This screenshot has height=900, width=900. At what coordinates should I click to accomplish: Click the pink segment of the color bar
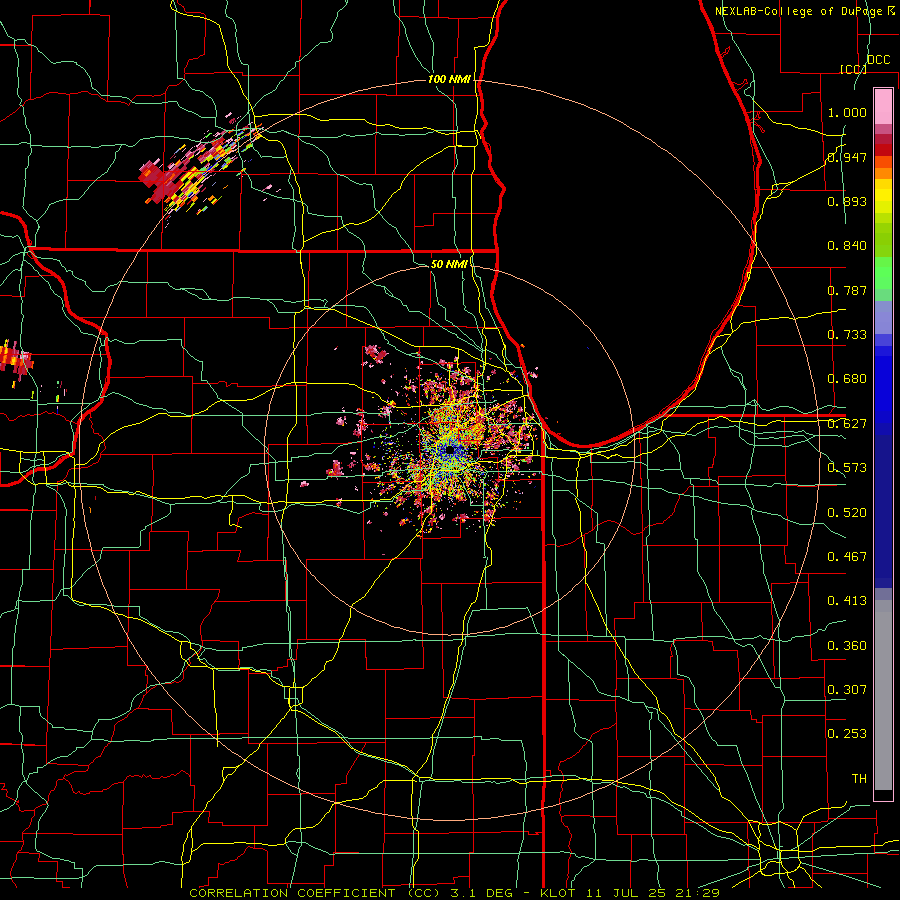pos(883,107)
